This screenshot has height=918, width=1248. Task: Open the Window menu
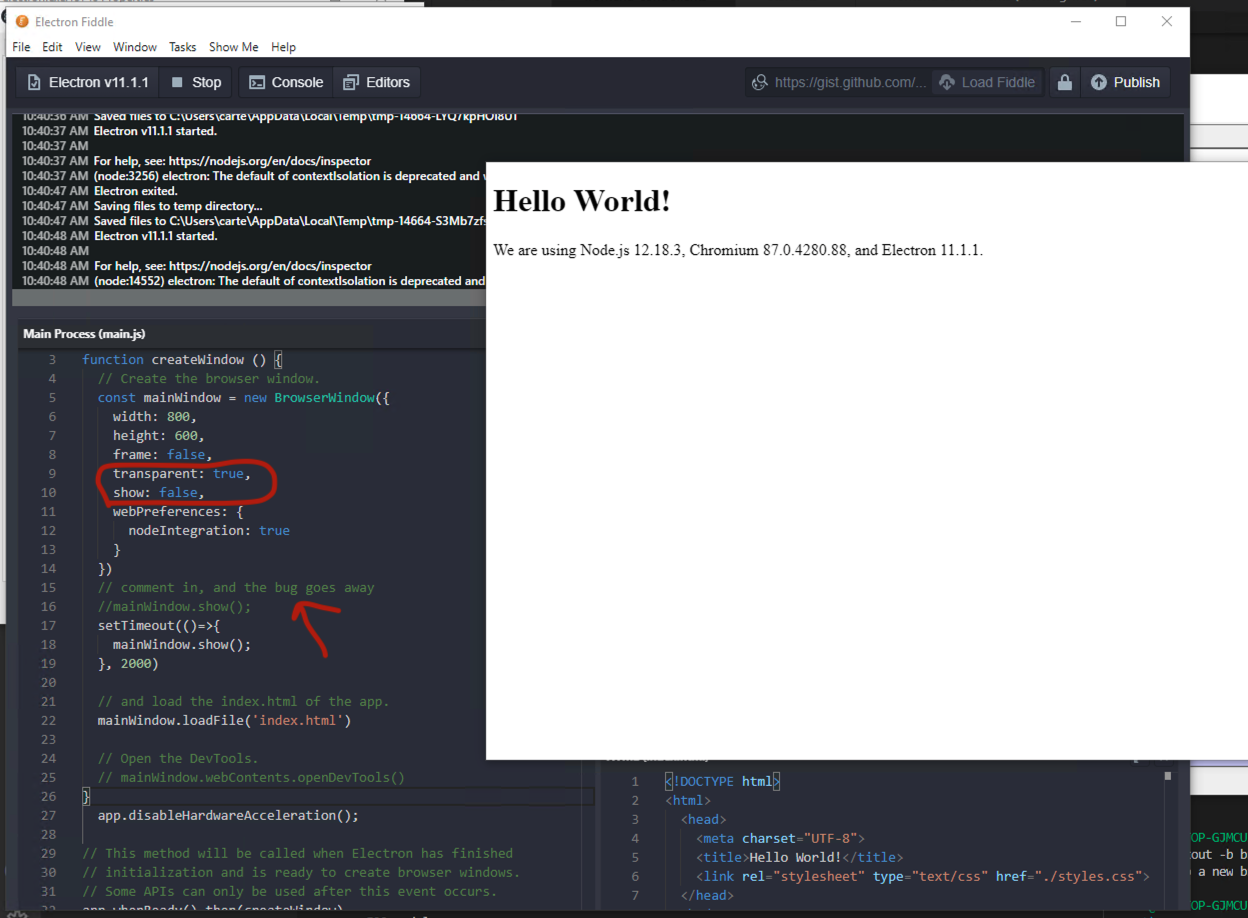point(135,47)
